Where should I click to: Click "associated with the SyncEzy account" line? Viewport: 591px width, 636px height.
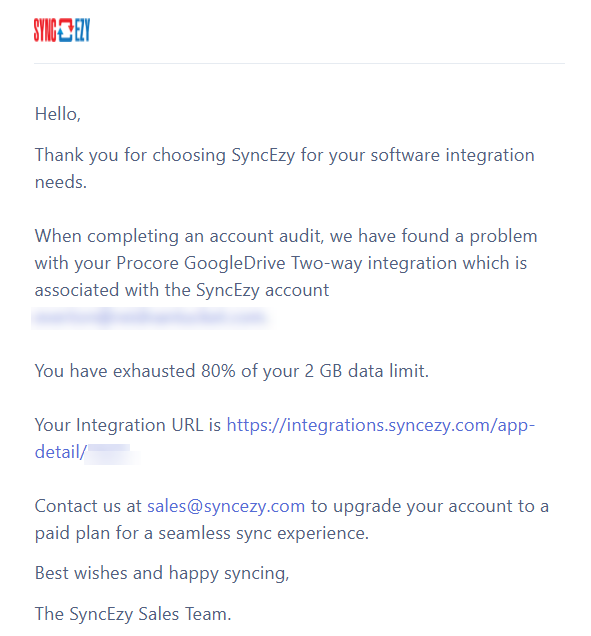click(x=182, y=290)
